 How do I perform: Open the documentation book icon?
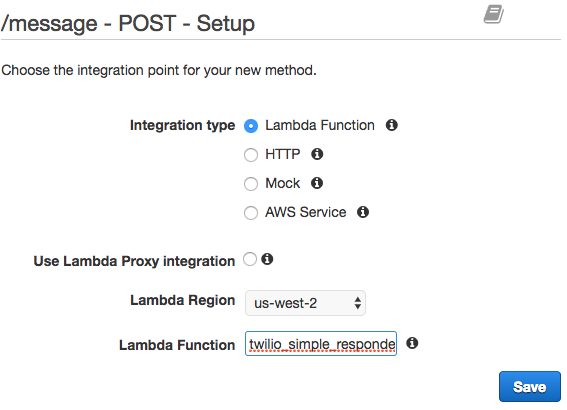click(x=494, y=14)
